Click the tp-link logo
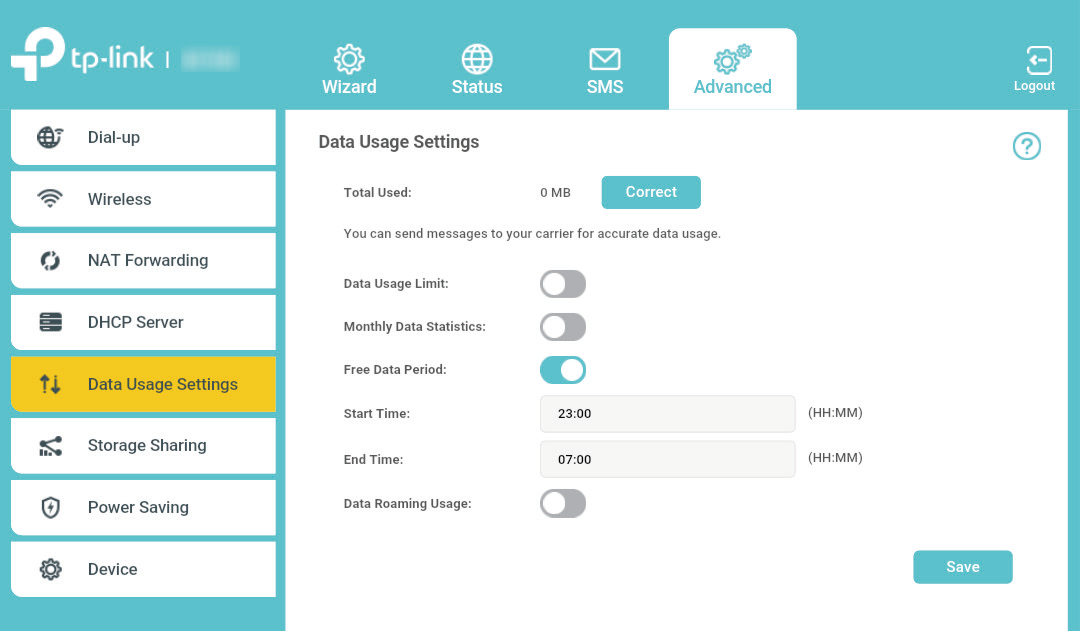Screen dimensions: 1080x631 pyautogui.click(x=83, y=54)
